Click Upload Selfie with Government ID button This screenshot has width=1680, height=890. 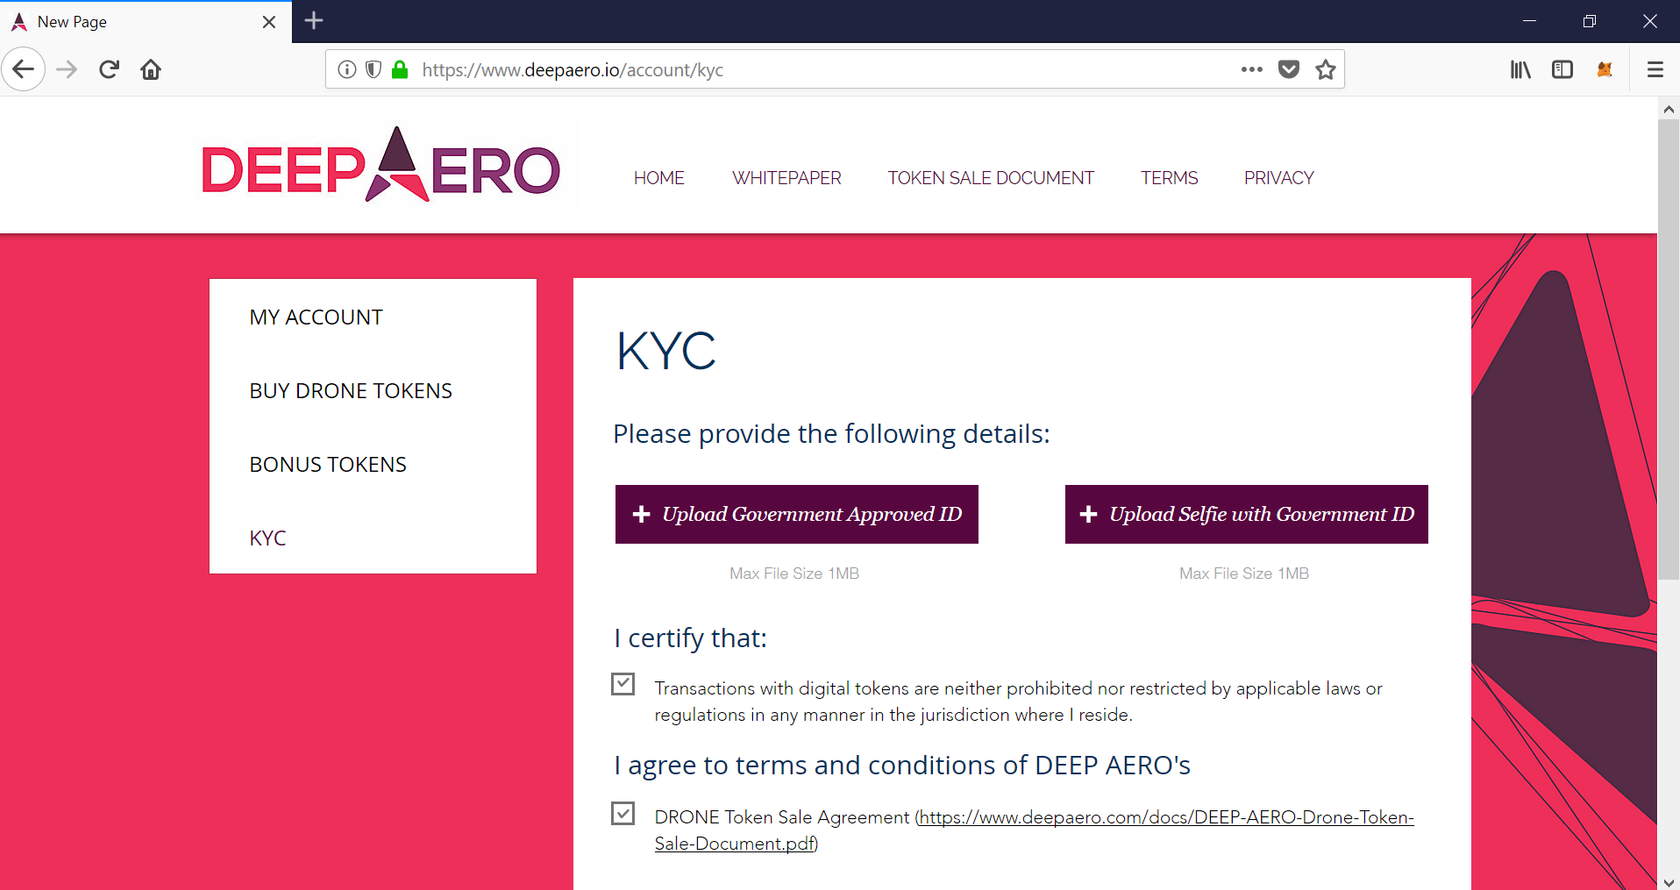click(x=1247, y=515)
